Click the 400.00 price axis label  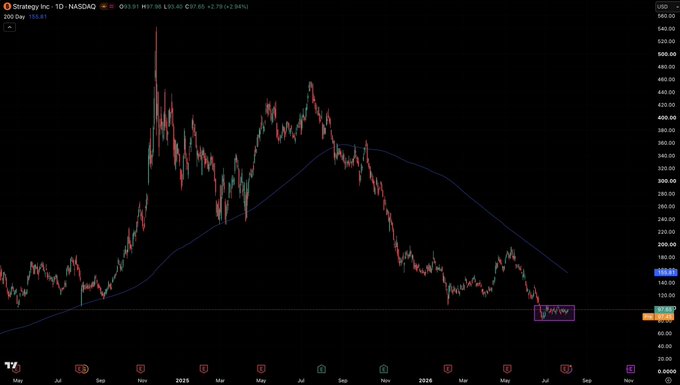click(667, 117)
